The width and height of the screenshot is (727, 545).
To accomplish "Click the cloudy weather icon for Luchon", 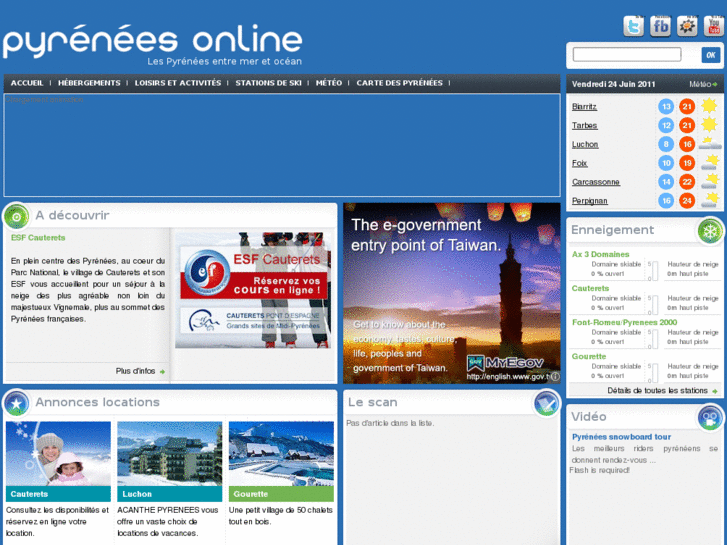I will pyautogui.click(x=709, y=144).
